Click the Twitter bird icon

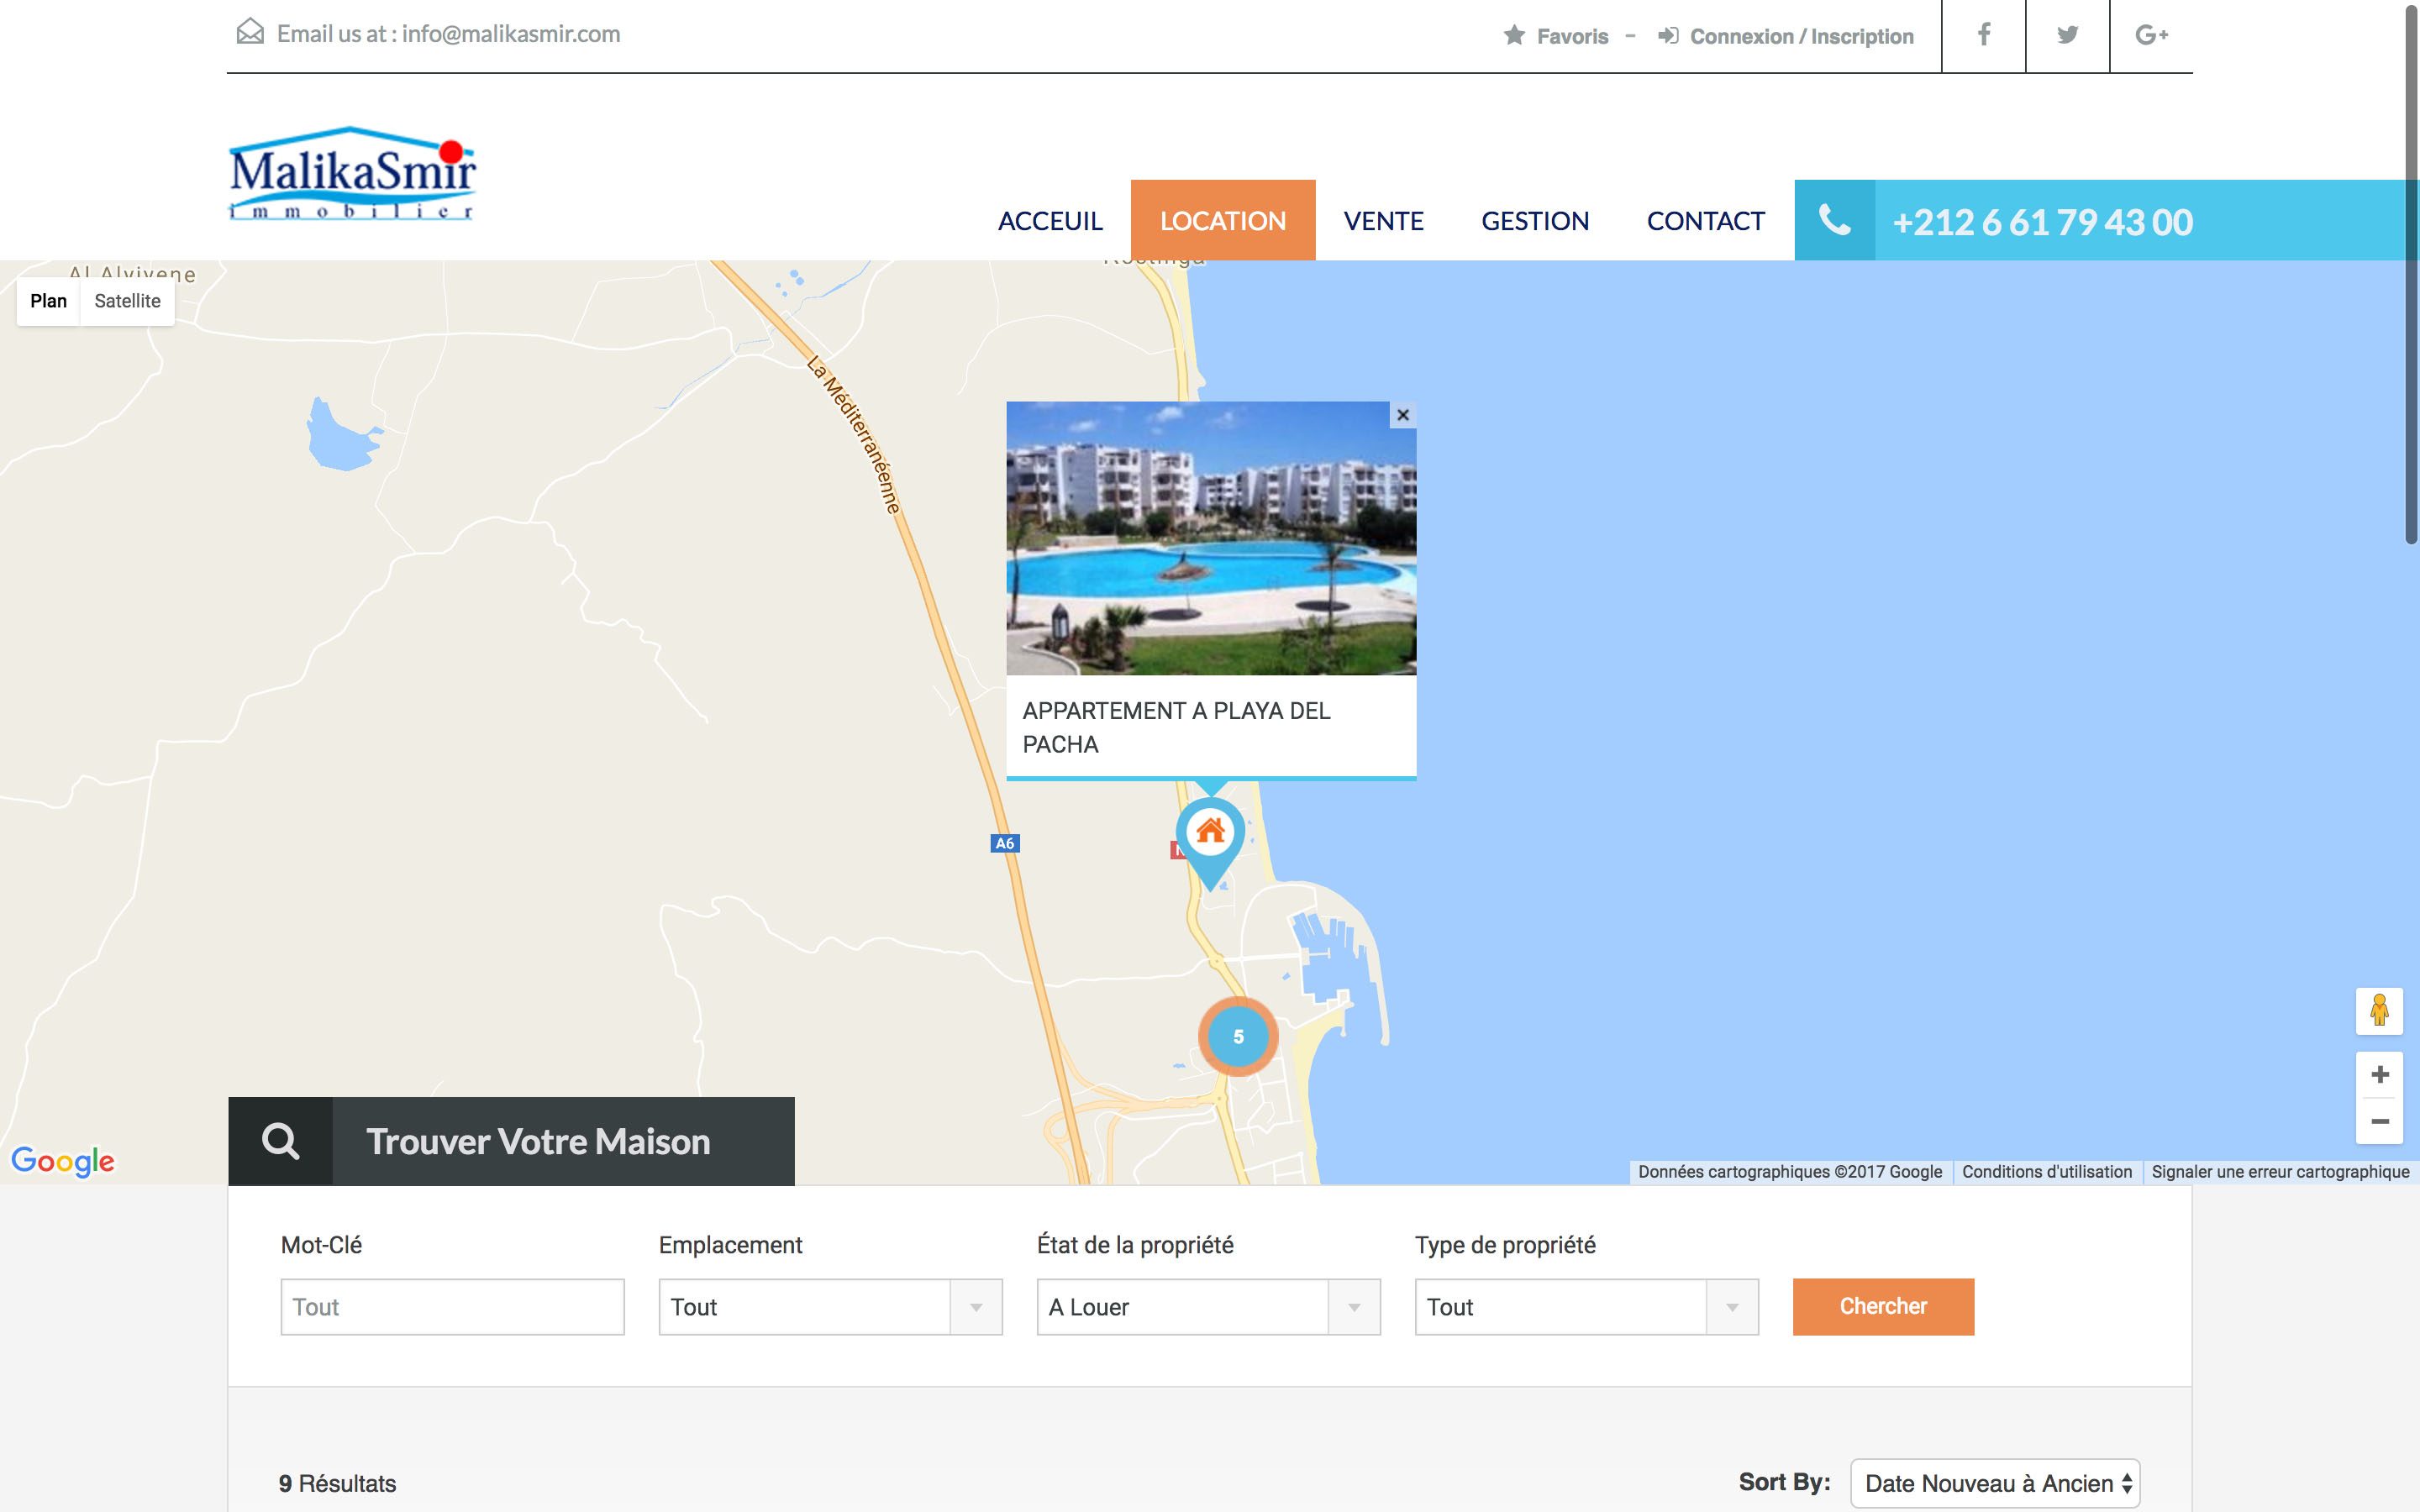pyautogui.click(x=2067, y=34)
